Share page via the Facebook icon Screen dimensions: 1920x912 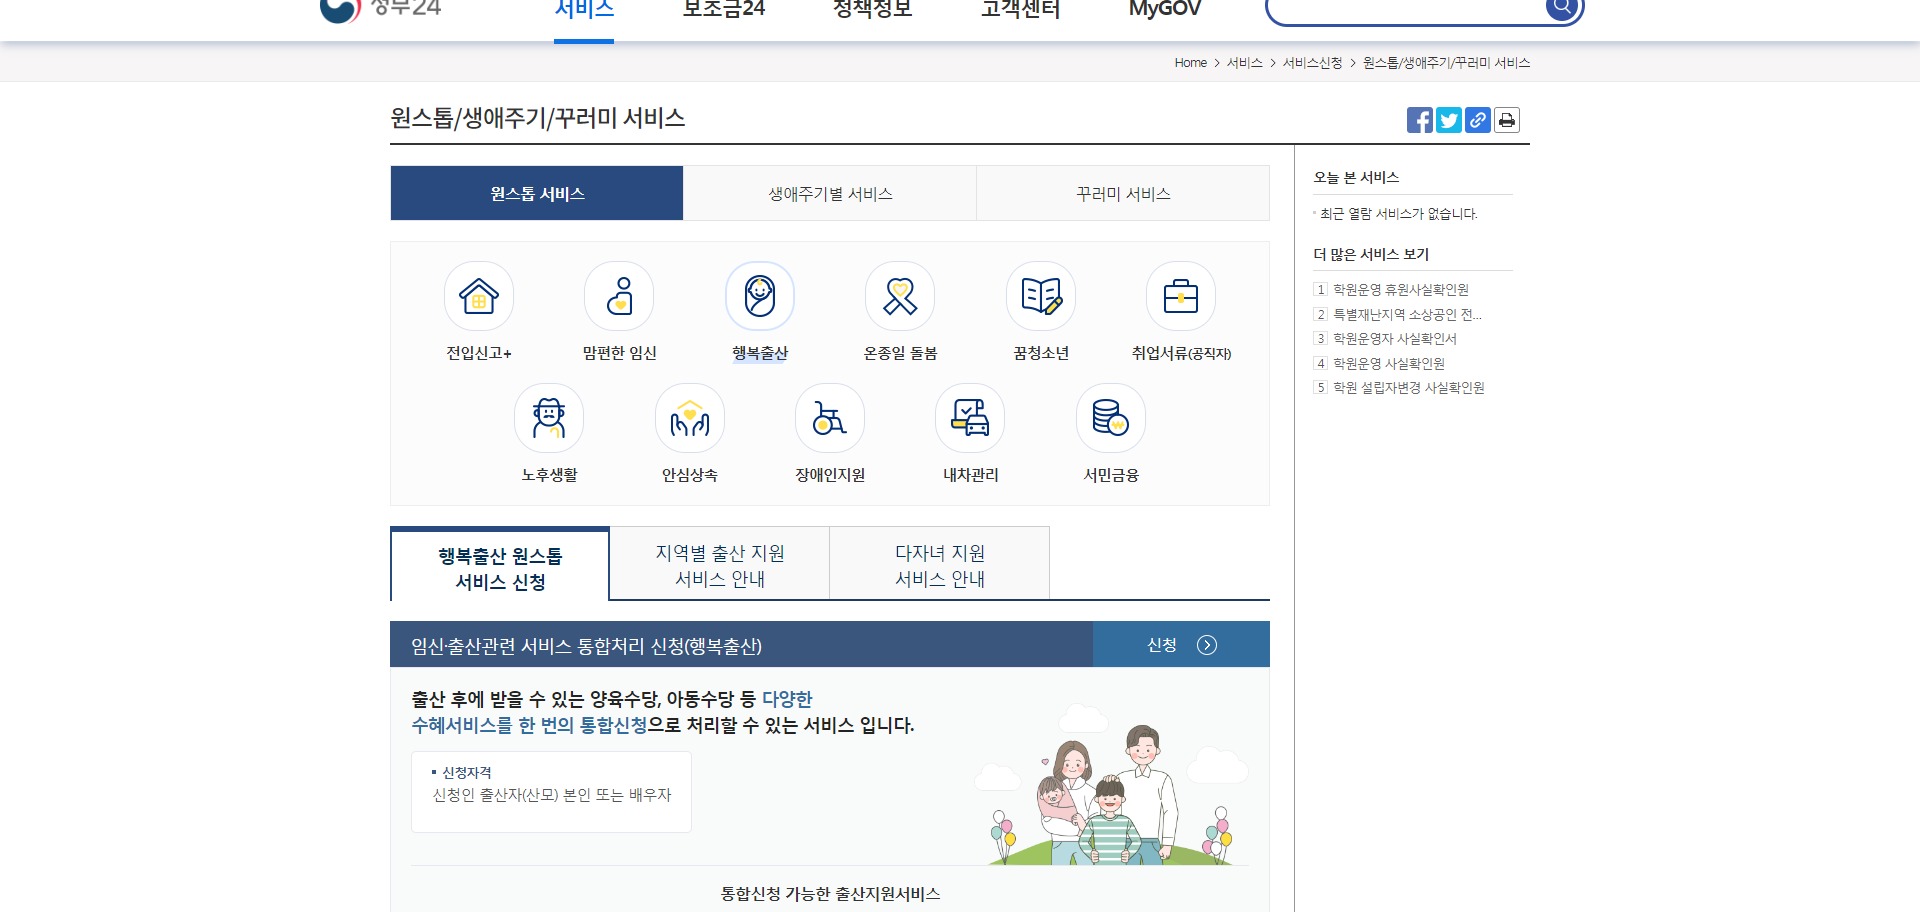coord(1418,120)
